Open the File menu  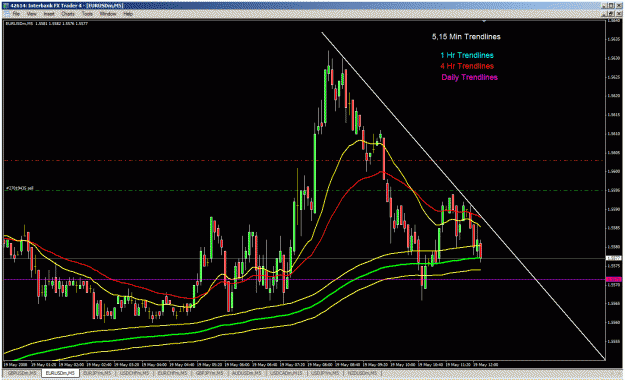click(16, 14)
